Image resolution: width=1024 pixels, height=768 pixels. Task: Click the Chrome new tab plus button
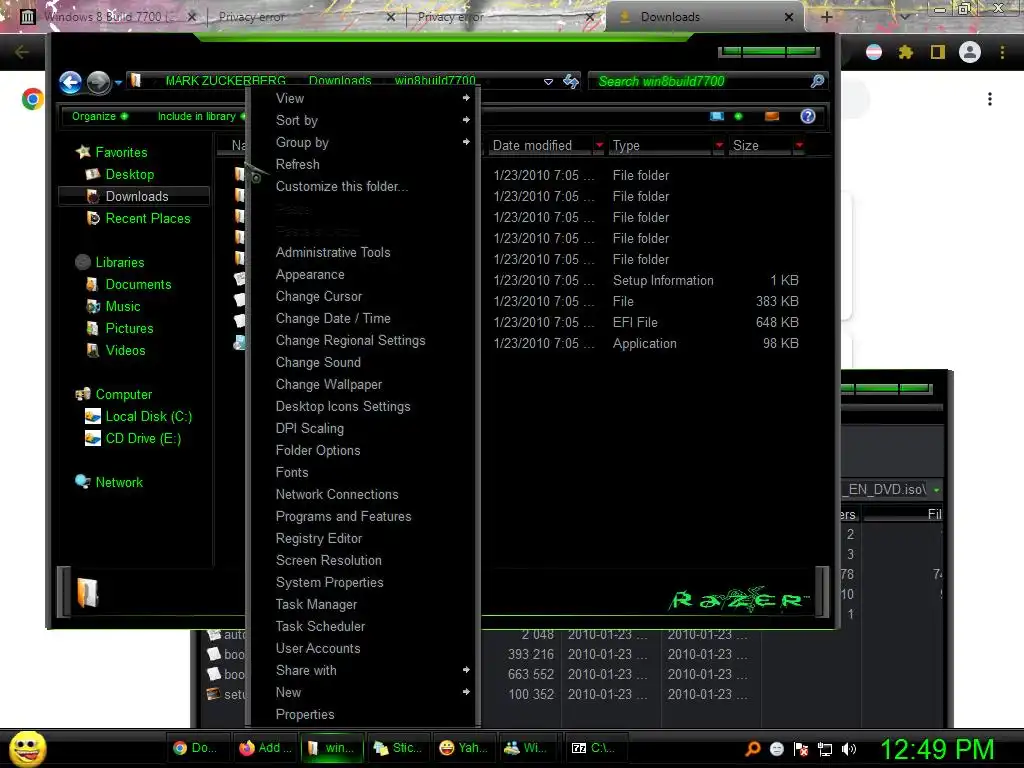click(826, 17)
